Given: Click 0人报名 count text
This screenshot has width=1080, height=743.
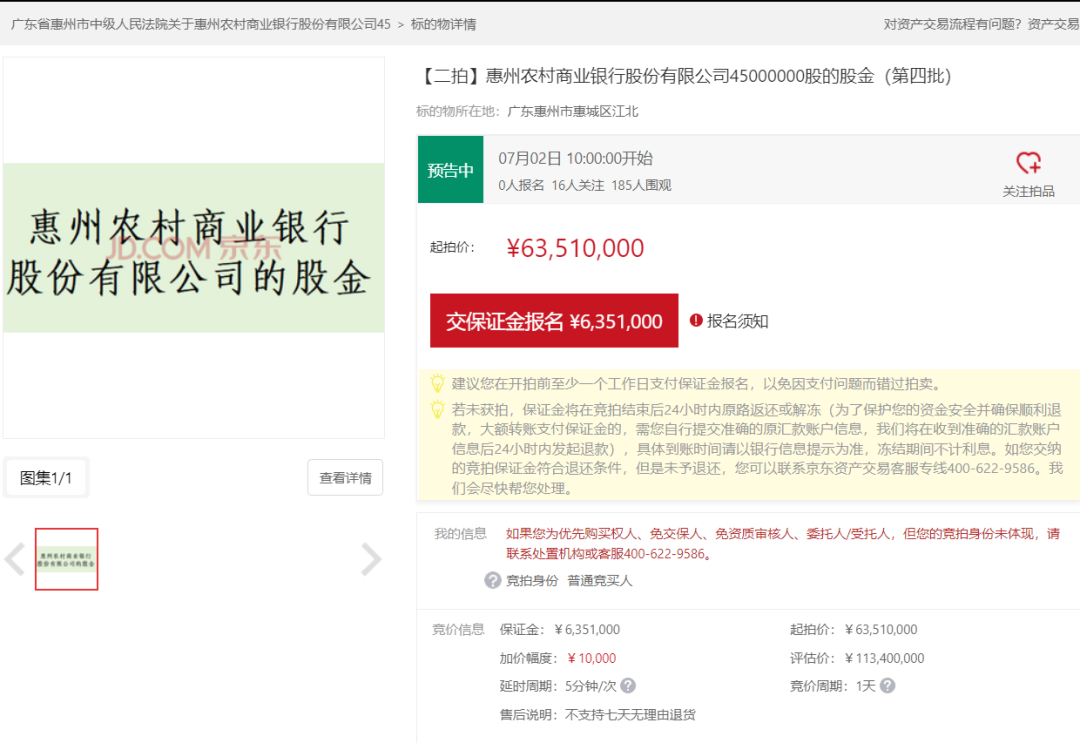Looking at the screenshot, I should 521,185.
